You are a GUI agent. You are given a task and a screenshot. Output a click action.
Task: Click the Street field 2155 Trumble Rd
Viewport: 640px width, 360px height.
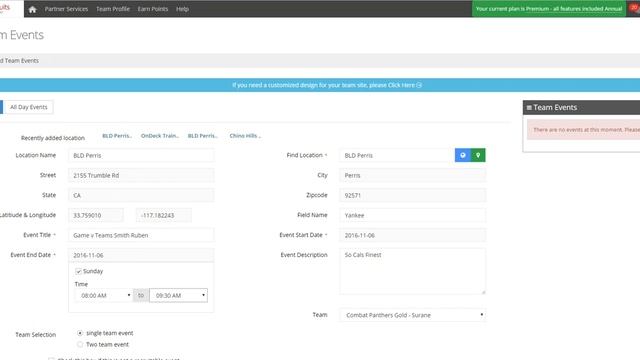[x=141, y=176]
